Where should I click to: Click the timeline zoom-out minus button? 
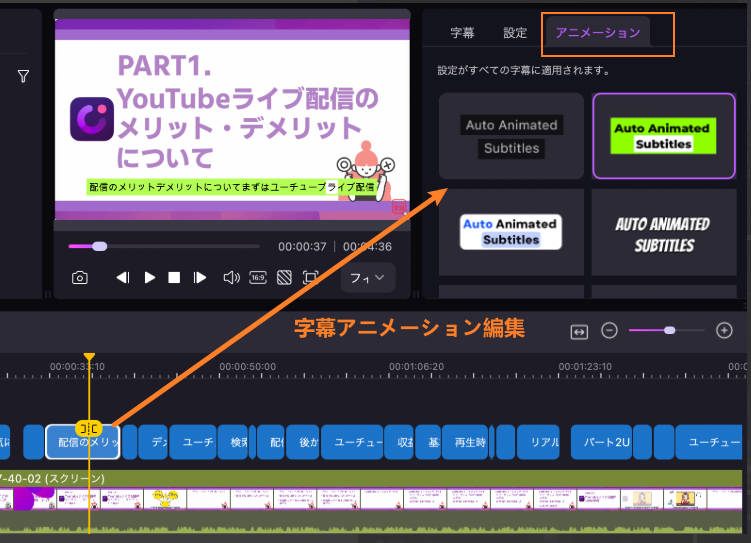click(x=609, y=331)
